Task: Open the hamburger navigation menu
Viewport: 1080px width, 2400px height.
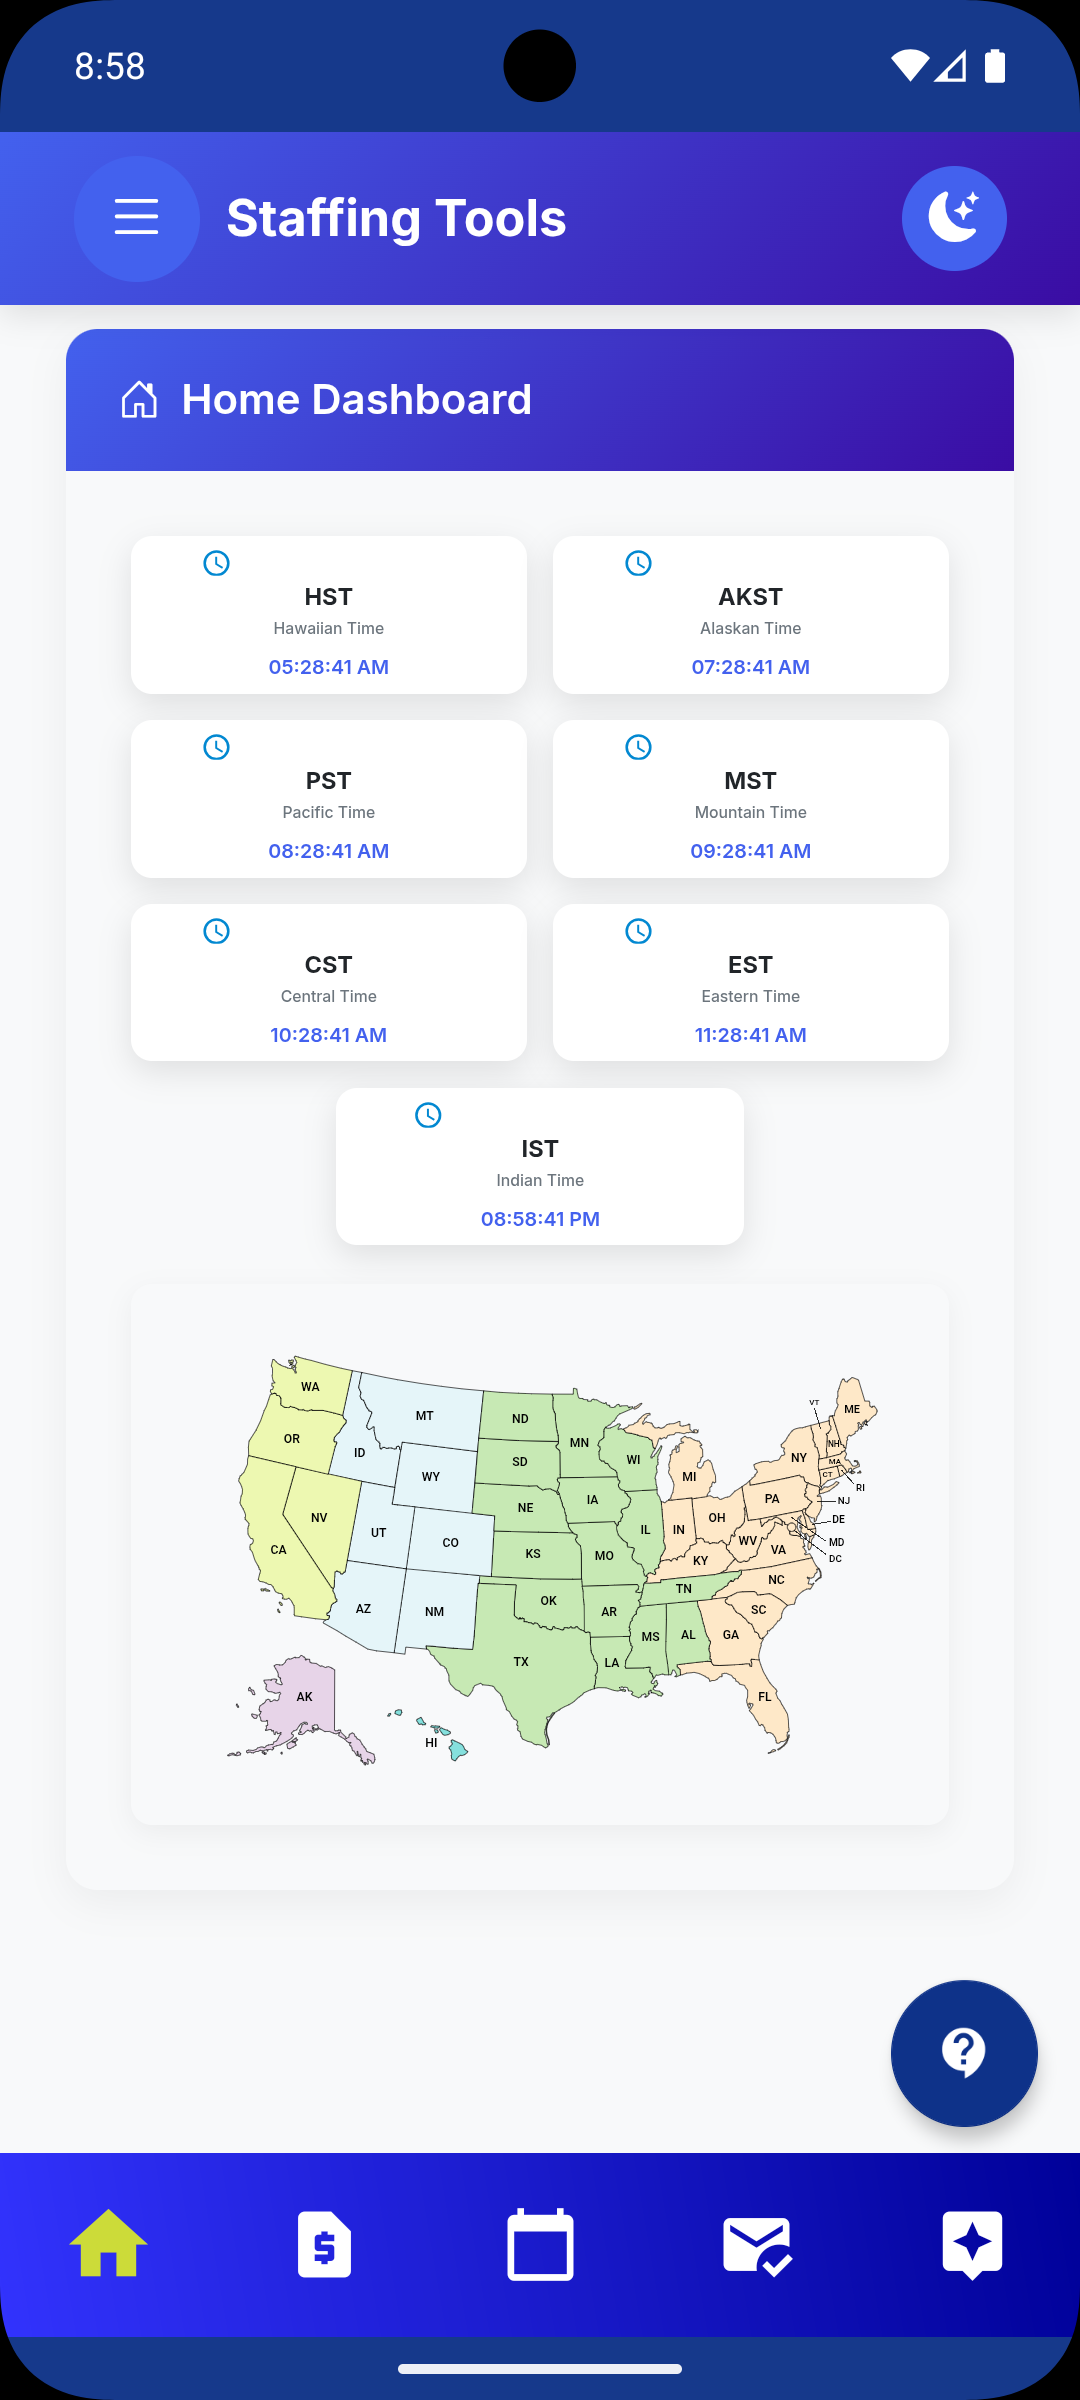Action: click(x=137, y=218)
